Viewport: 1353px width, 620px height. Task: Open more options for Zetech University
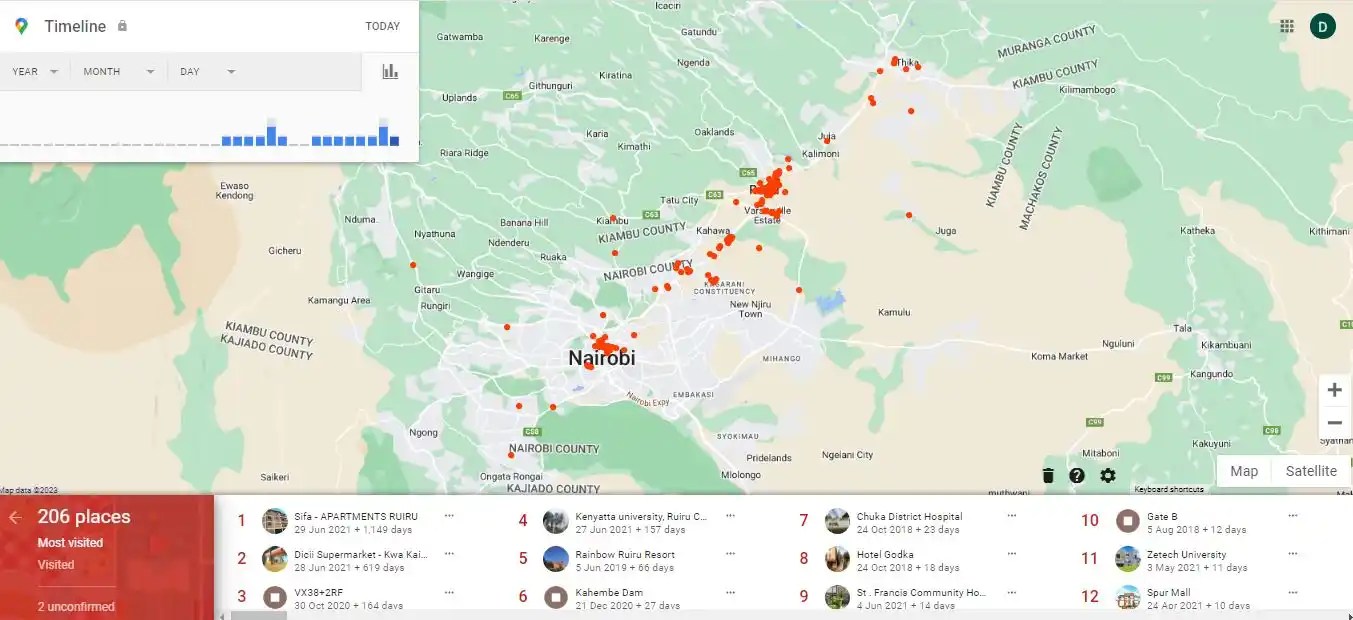(1293, 554)
